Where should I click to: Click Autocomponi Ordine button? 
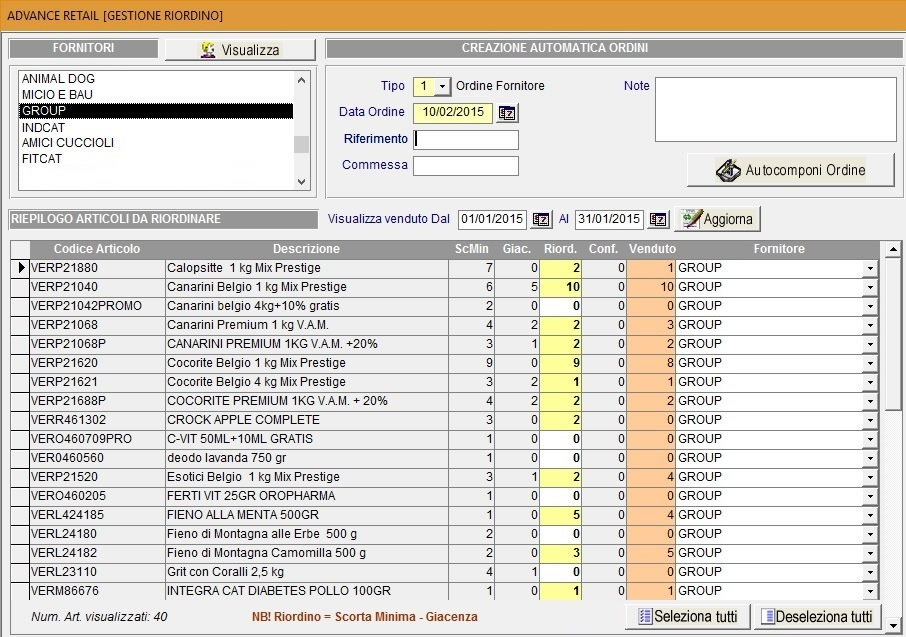(790, 170)
